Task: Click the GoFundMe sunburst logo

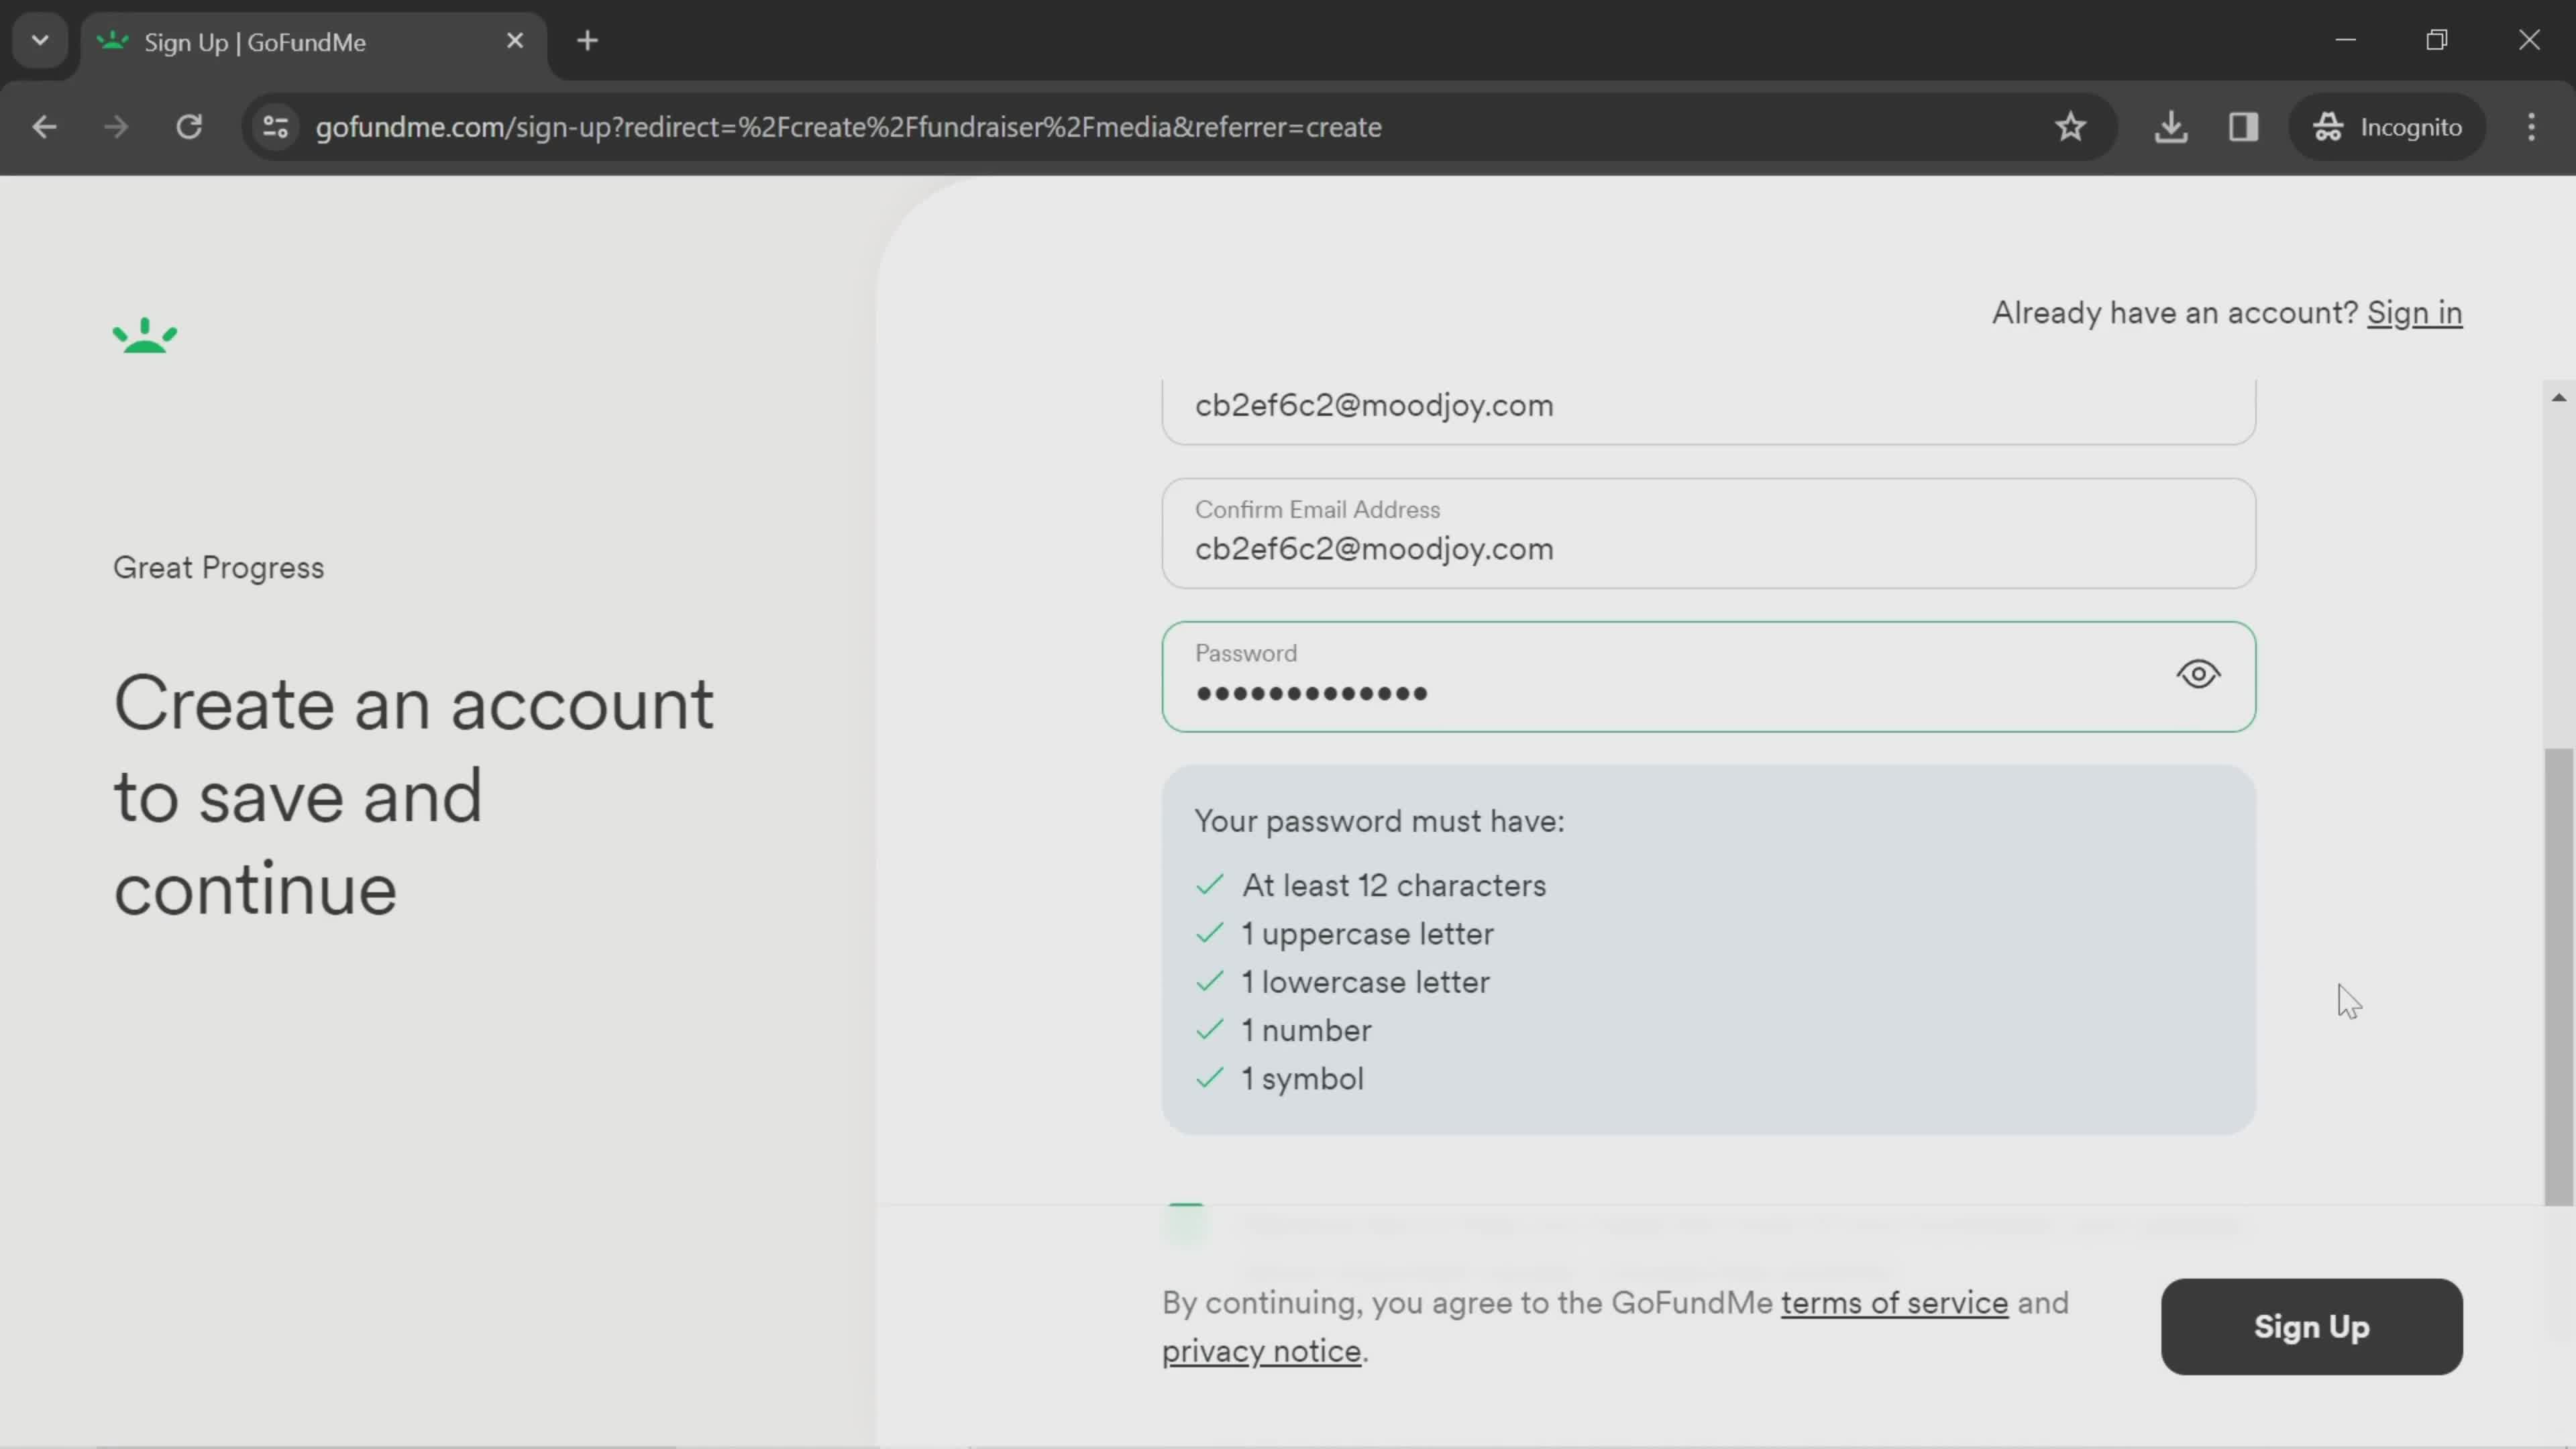Action: coord(145,336)
